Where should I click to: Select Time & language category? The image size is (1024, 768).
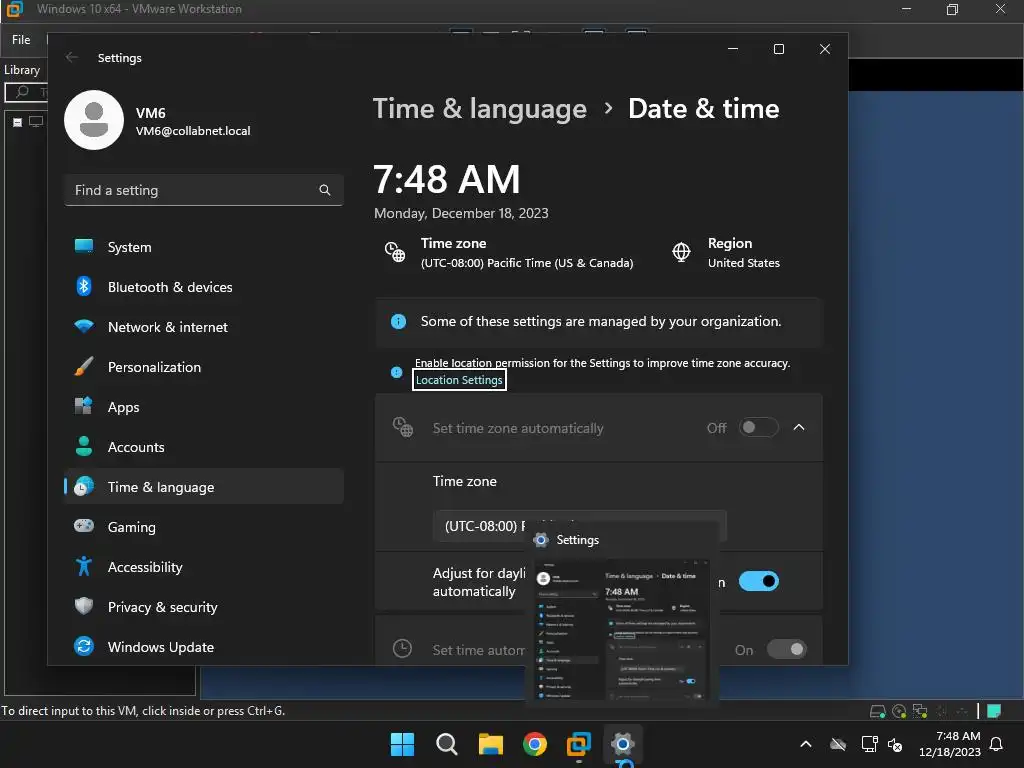tap(204, 487)
